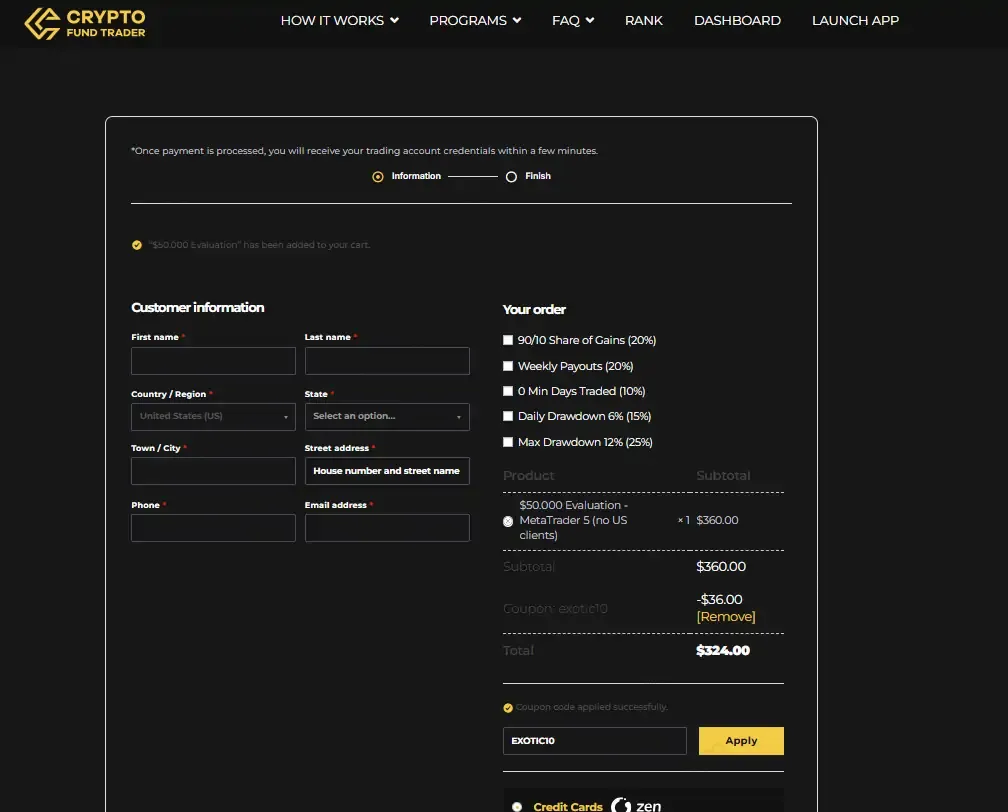Open the RANK page
The image size is (1008, 812).
point(644,20)
